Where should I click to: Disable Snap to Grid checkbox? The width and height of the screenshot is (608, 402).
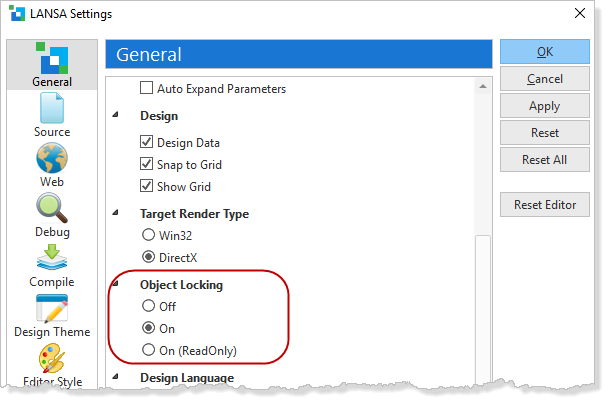[146, 164]
